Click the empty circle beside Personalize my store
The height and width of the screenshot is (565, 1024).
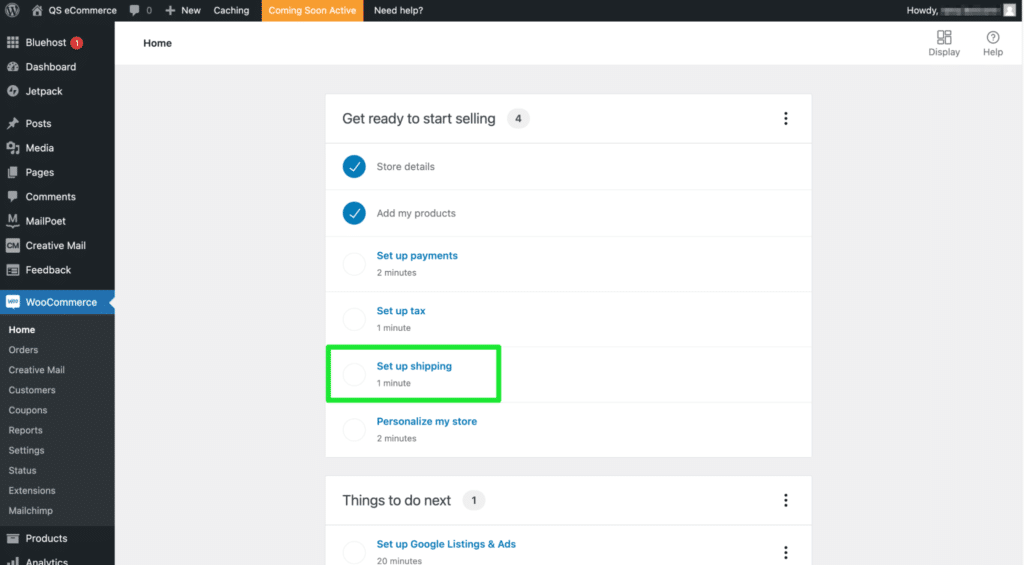coord(354,430)
